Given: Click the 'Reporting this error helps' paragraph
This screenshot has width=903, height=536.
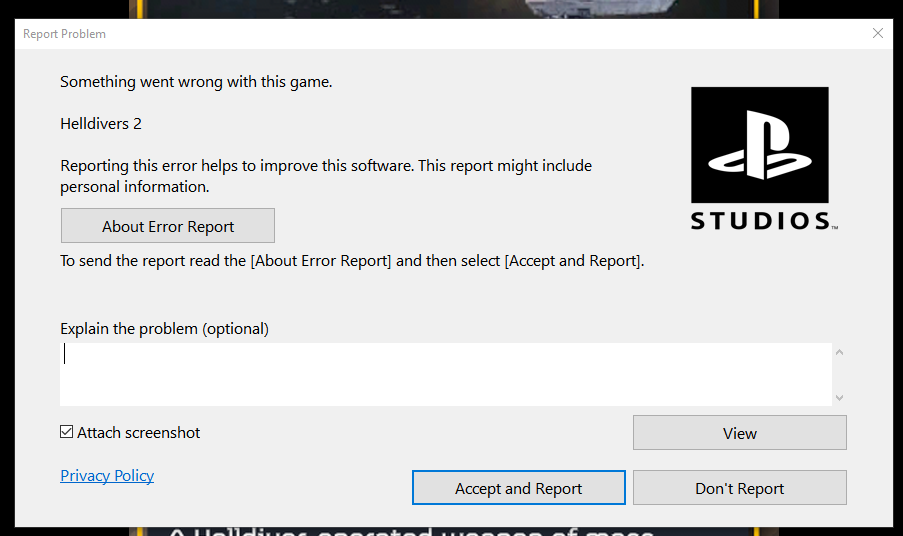Looking at the screenshot, I should coord(326,176).
